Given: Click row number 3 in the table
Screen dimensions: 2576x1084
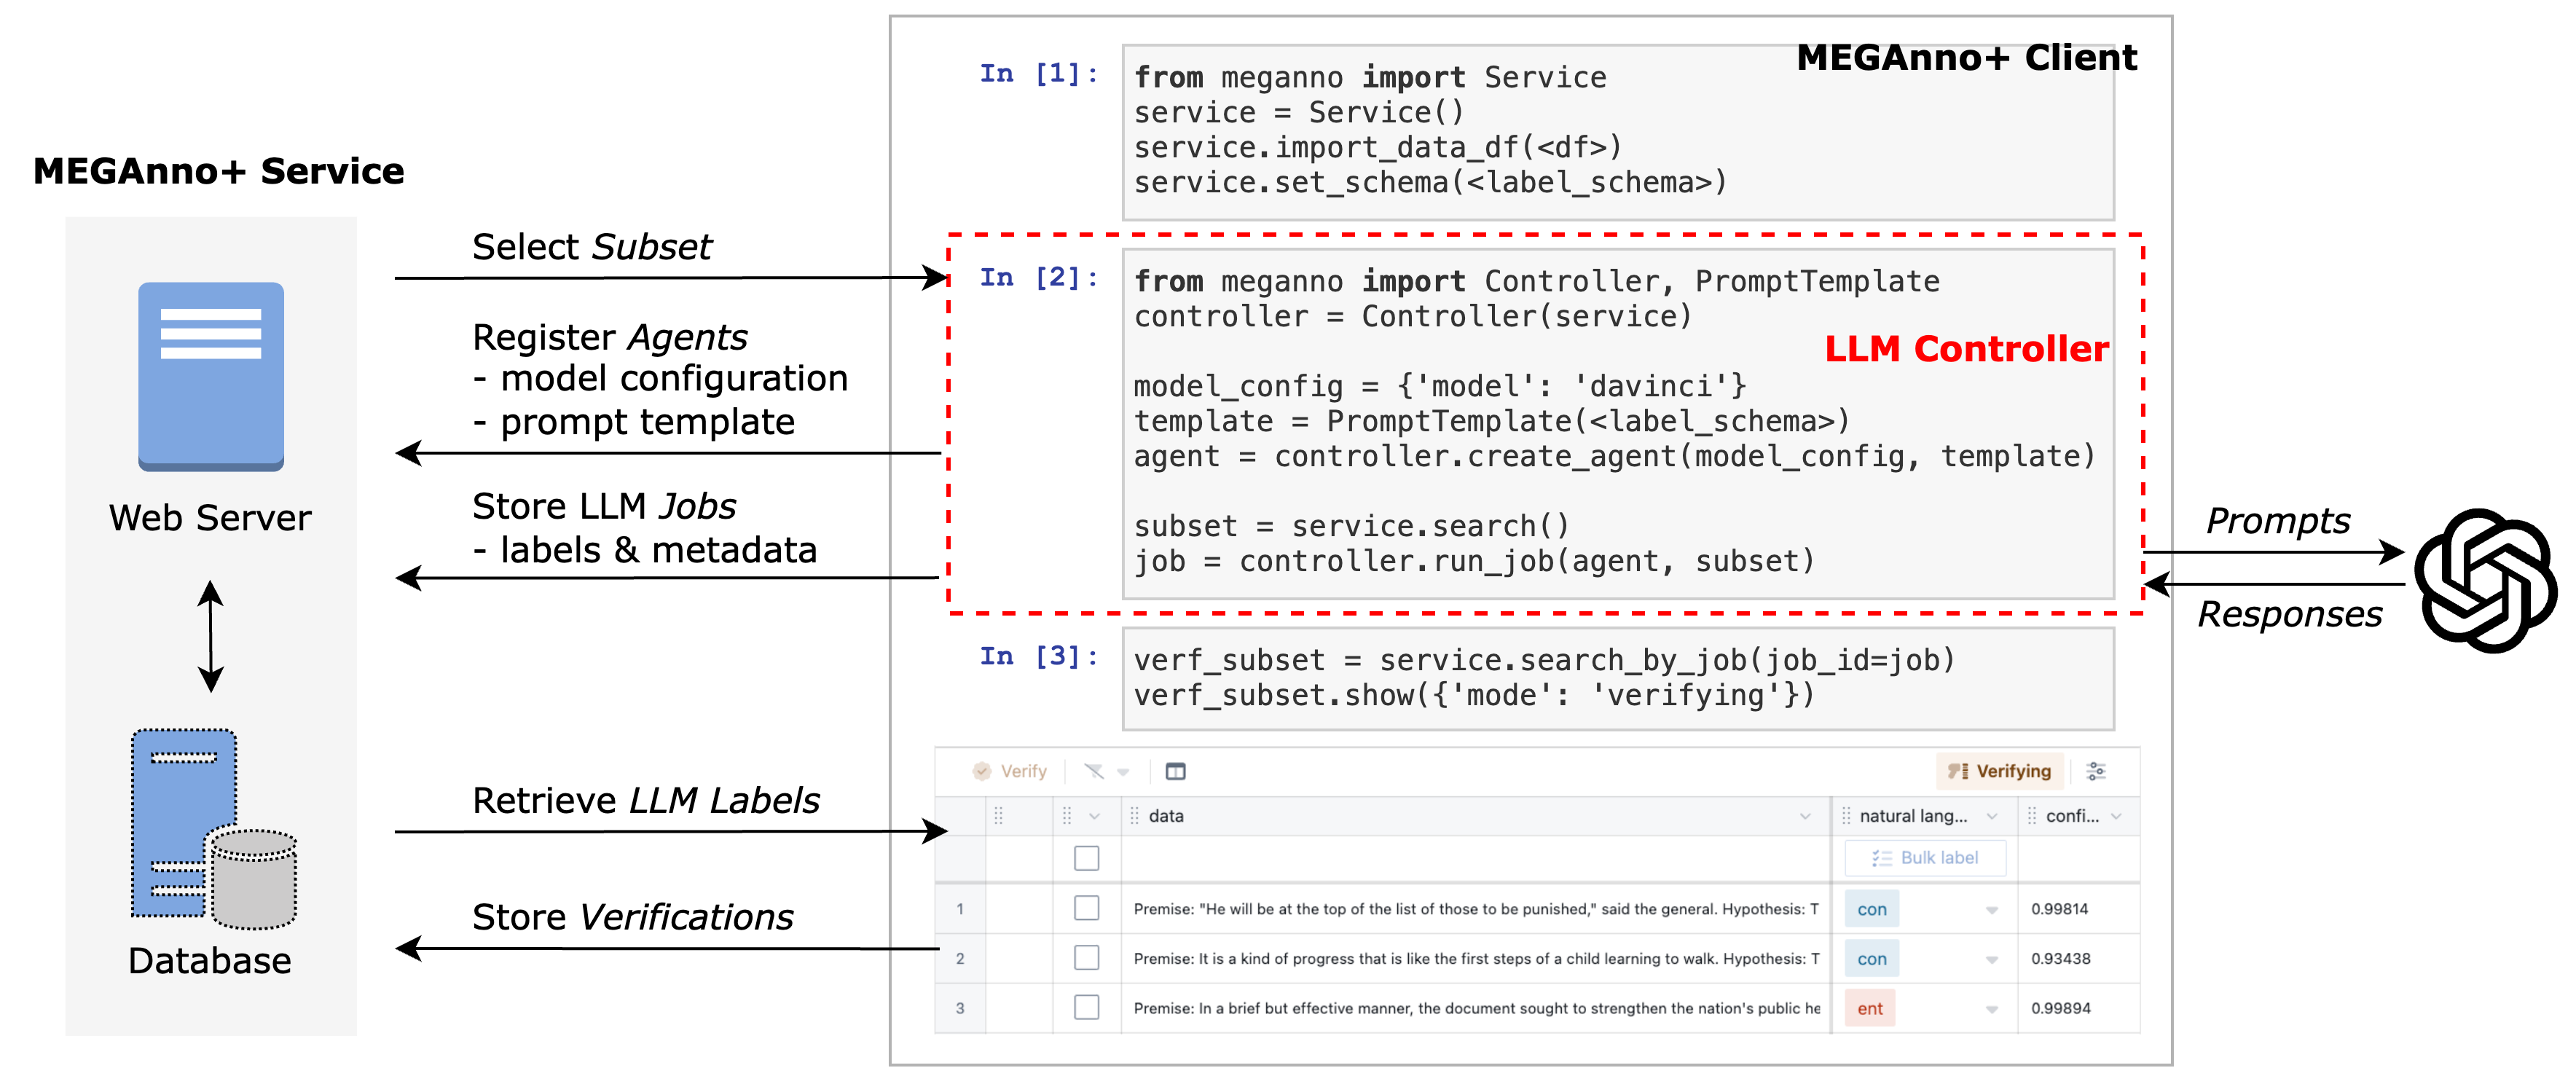Looking at the screenshot, I should tap(960, 1008).
